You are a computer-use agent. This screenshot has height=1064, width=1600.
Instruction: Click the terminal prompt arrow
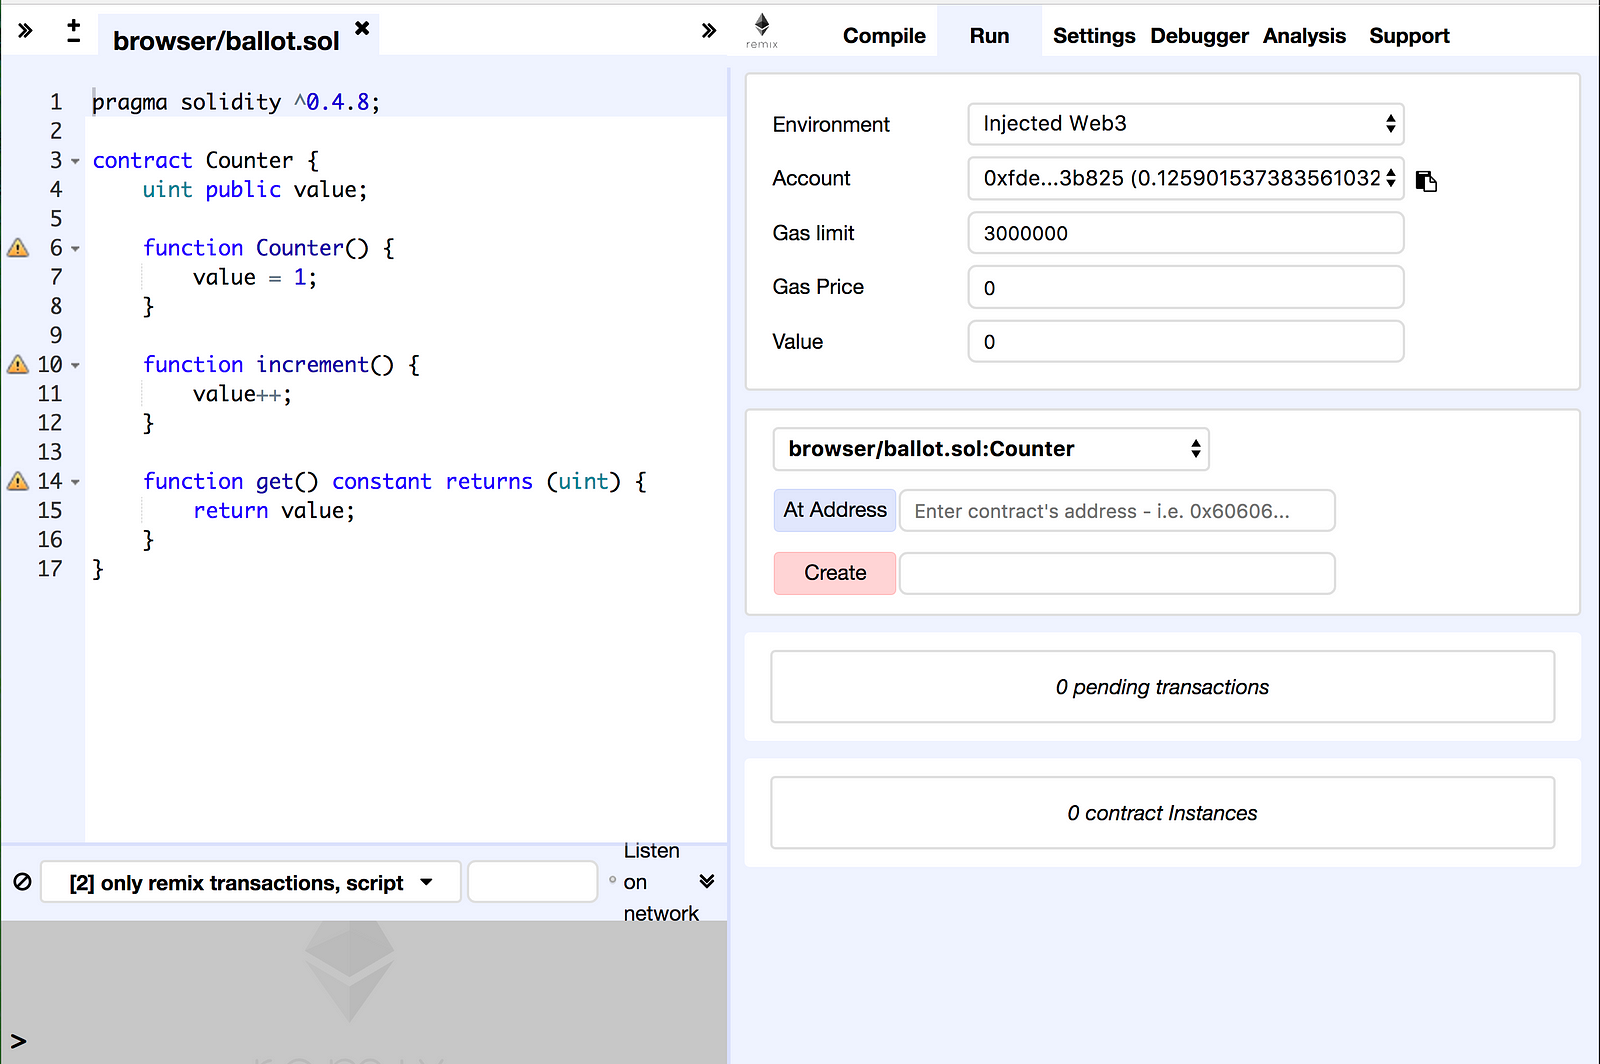(18, 1041)
